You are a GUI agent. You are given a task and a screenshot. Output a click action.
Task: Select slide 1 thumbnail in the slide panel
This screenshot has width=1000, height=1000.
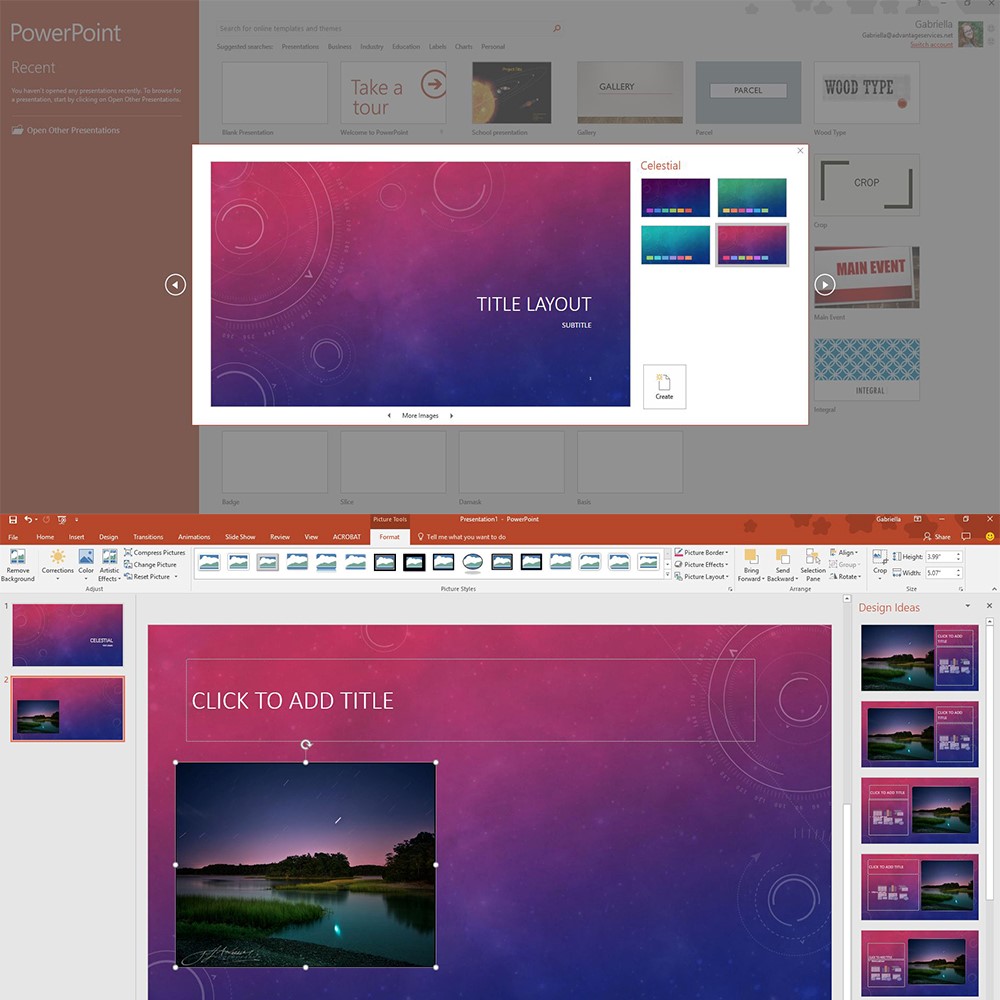click(x=68, y=635)
